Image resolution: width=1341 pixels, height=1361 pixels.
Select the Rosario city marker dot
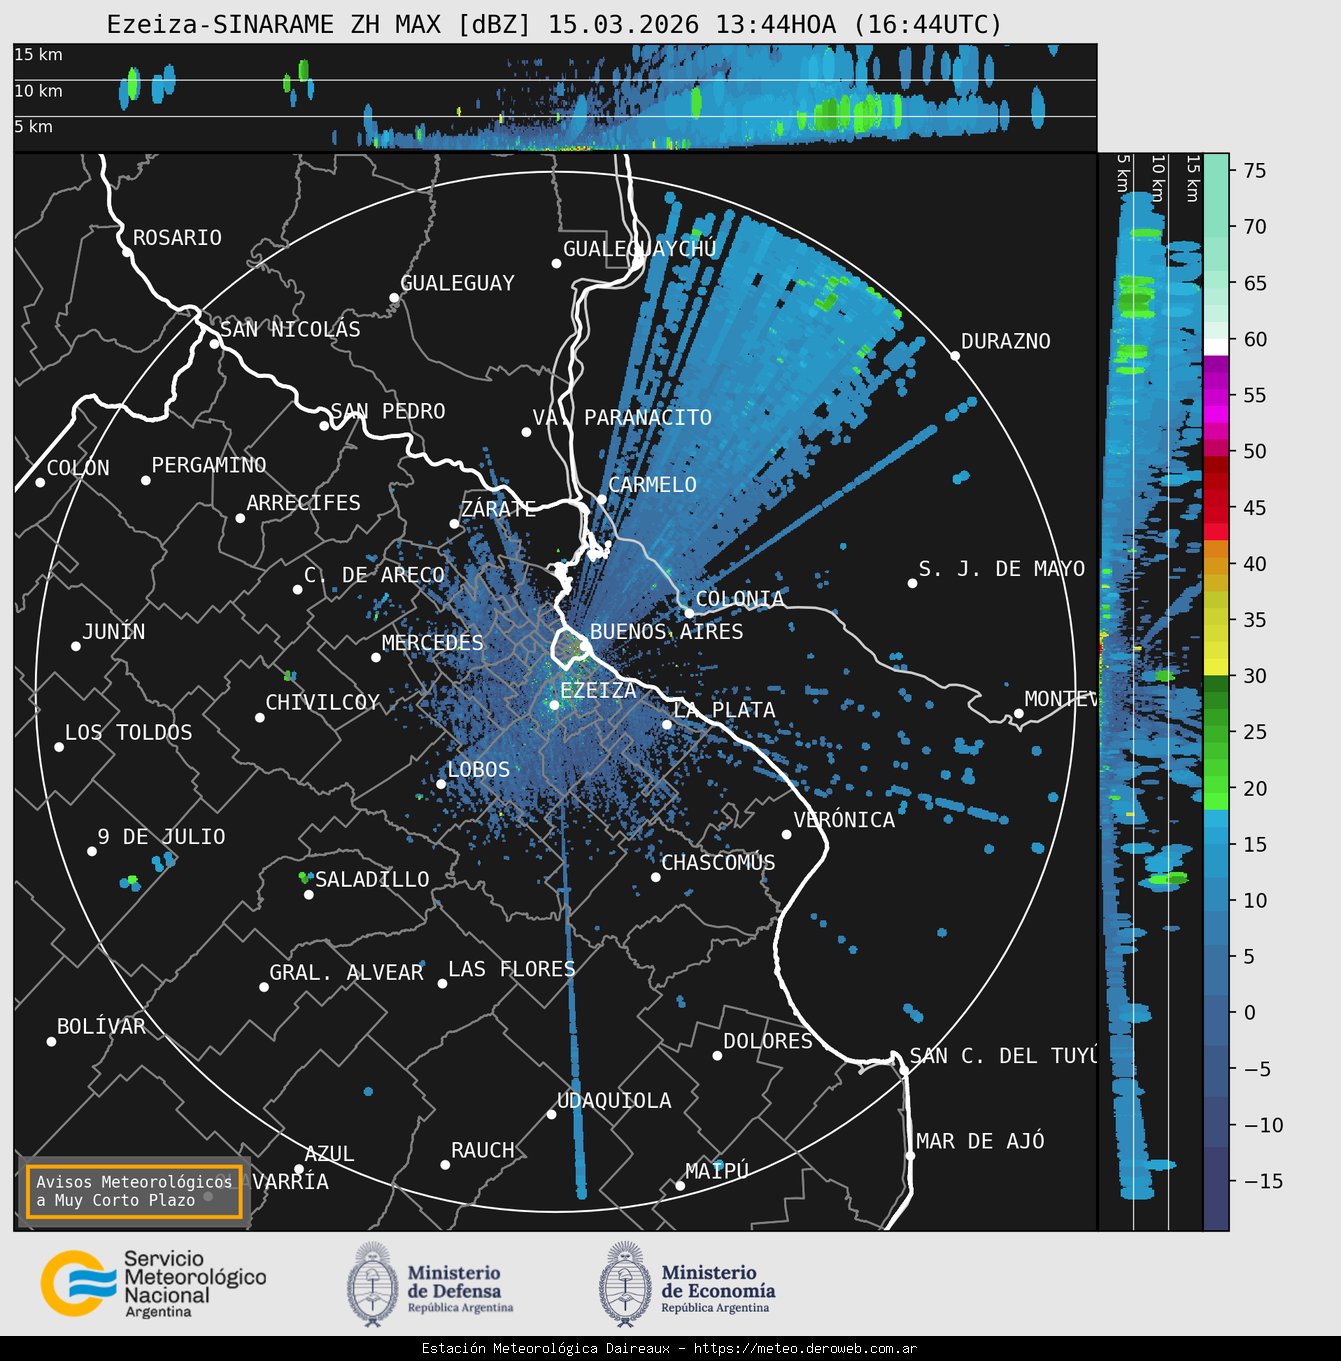(126, 252)
